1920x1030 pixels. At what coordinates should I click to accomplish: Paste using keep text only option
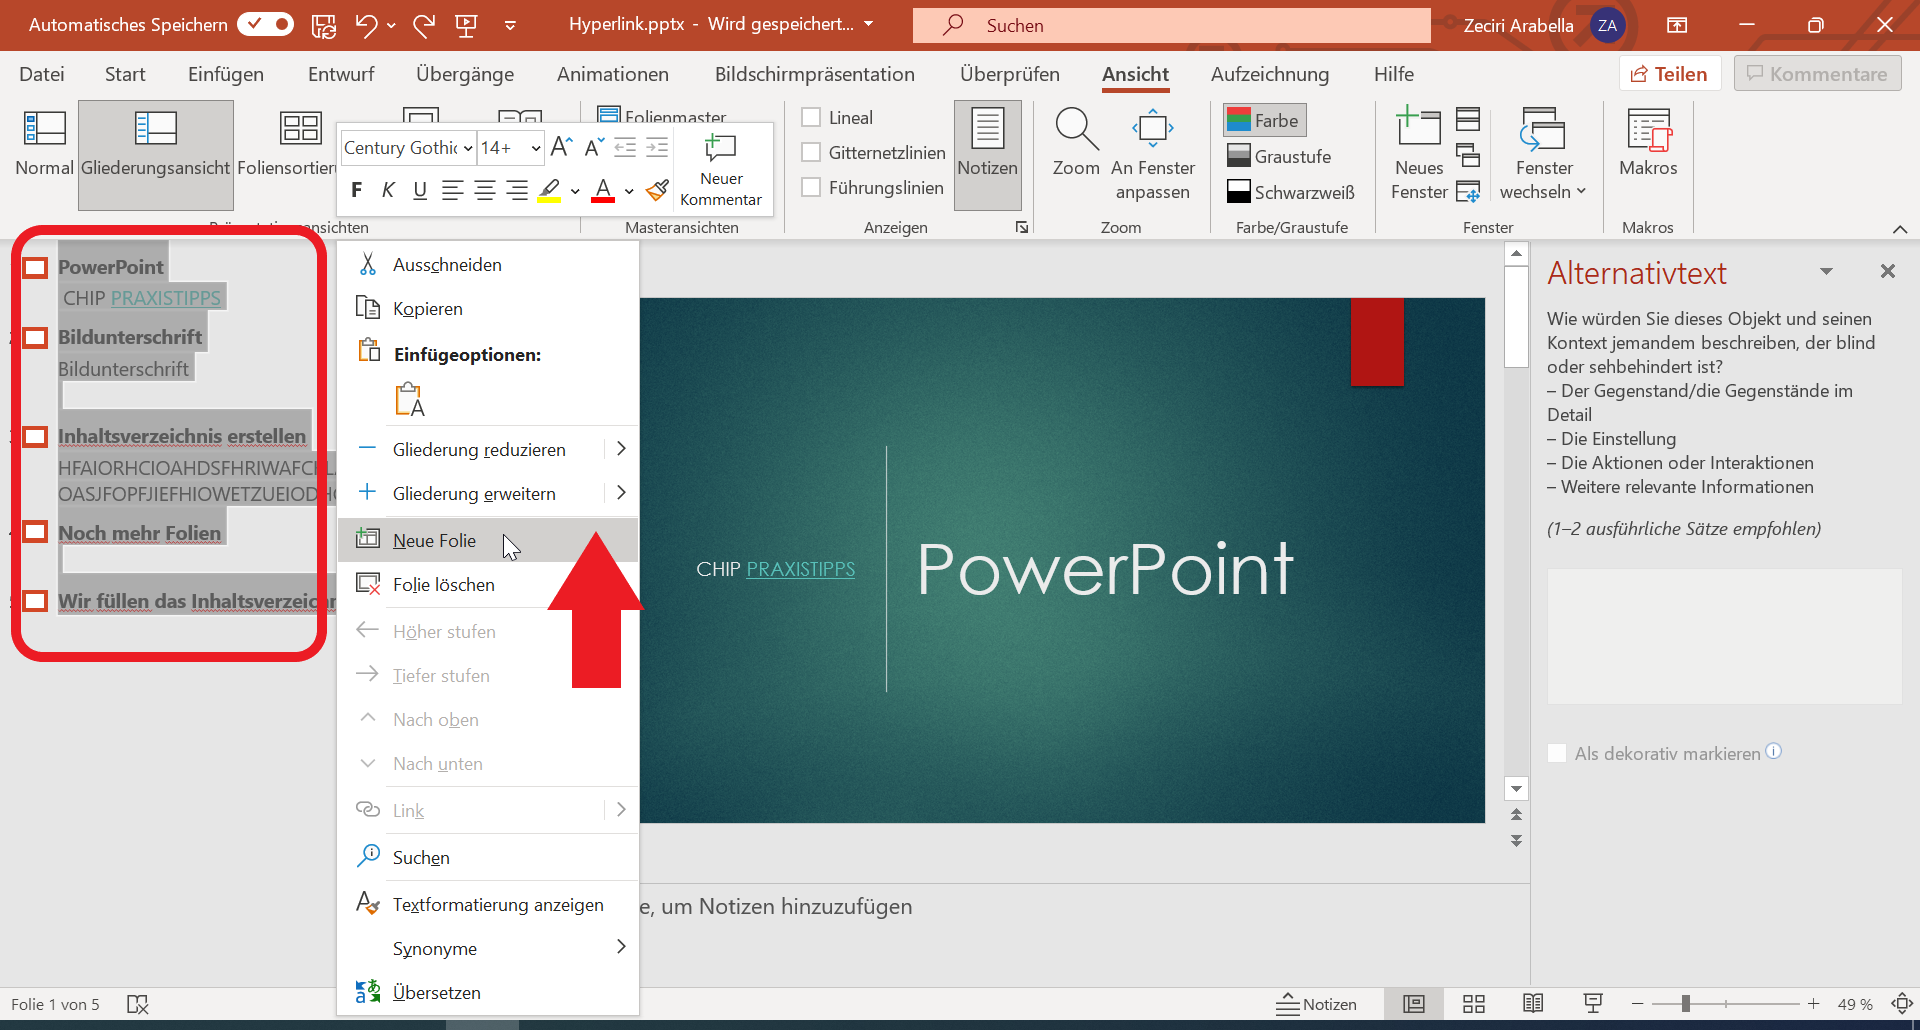pos(409,399)
